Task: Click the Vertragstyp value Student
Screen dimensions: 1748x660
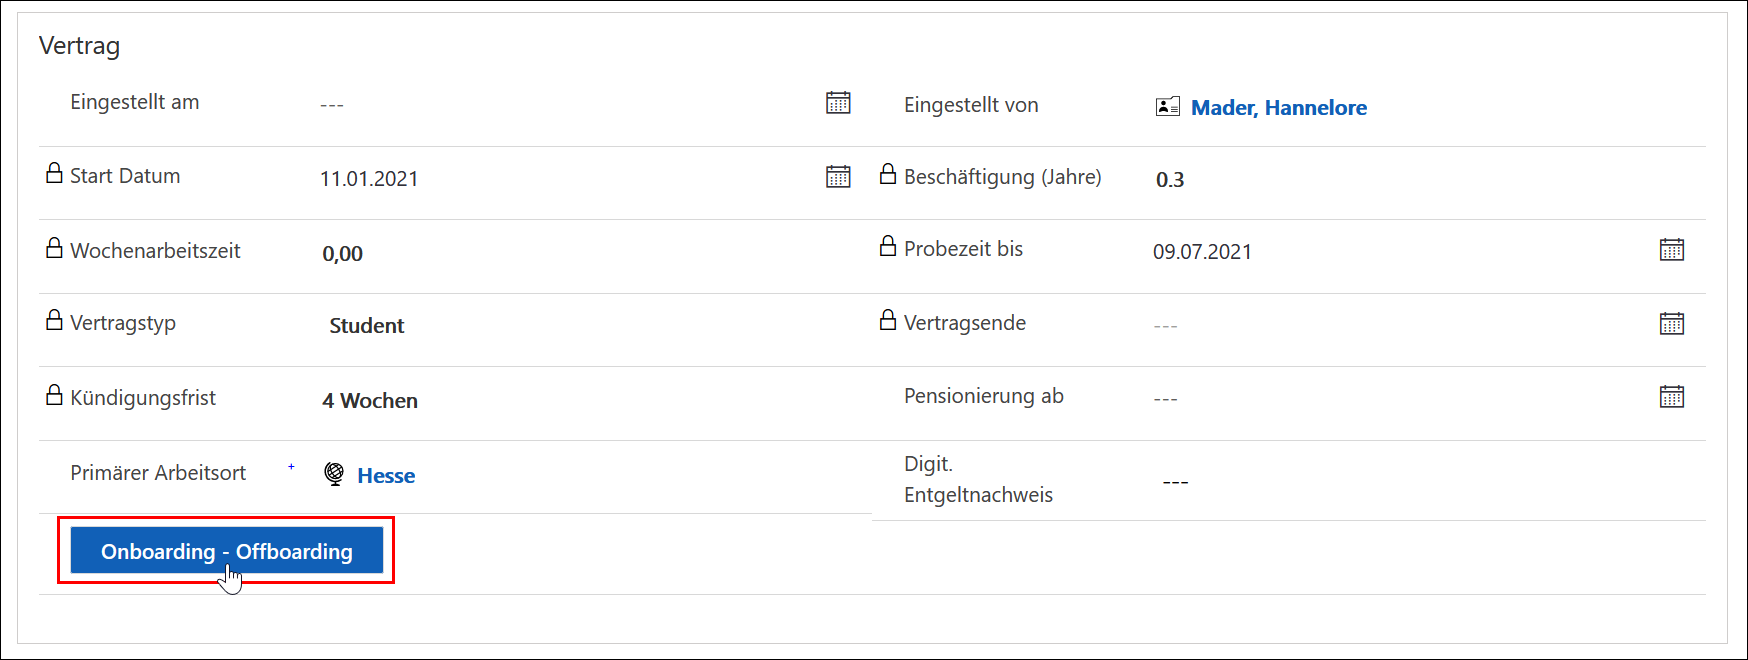Action: tap(367, 326)
